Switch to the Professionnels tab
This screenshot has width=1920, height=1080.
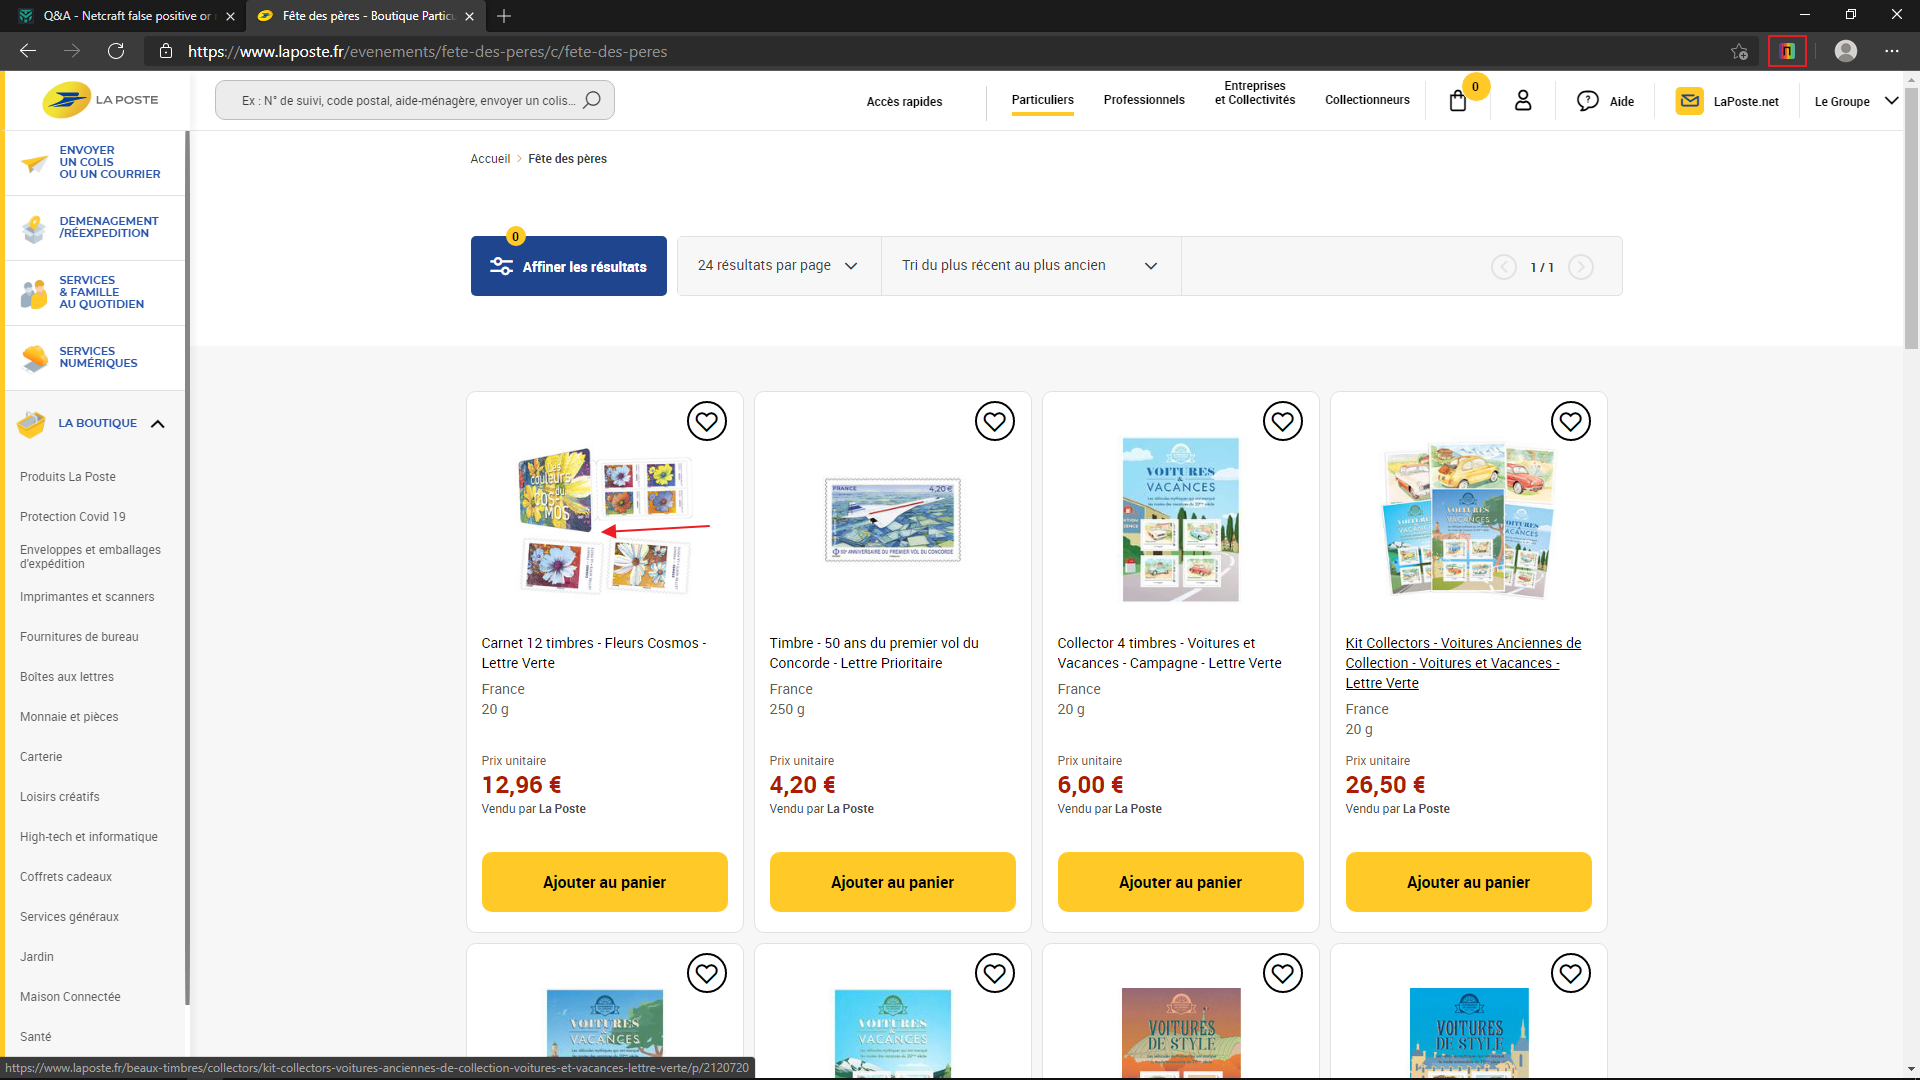[1144, 100]
